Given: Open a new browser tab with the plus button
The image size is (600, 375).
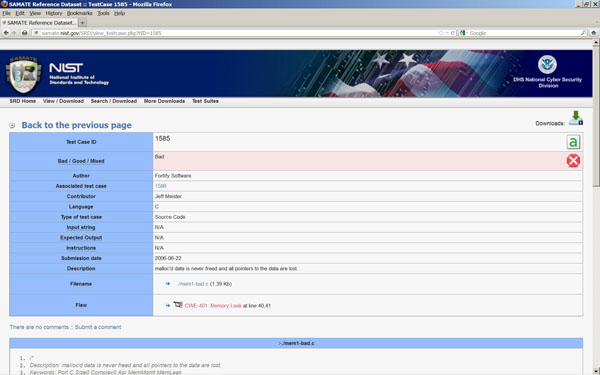Looking at the screenshot, I should click(82, 23).
